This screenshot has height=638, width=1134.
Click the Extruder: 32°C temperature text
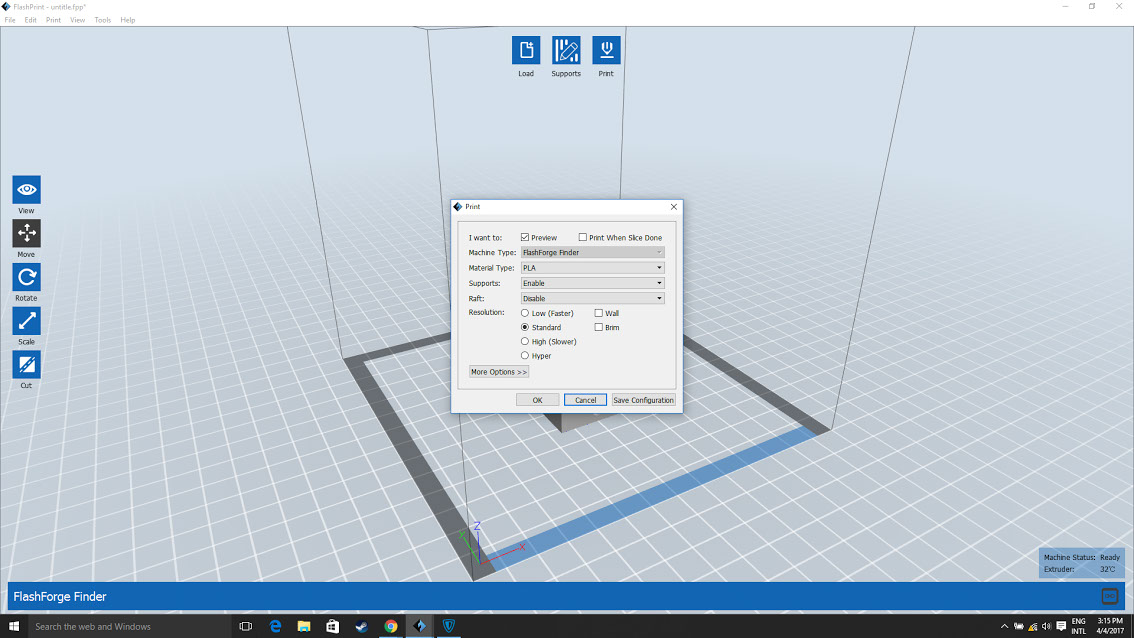tap(1079, 569)
